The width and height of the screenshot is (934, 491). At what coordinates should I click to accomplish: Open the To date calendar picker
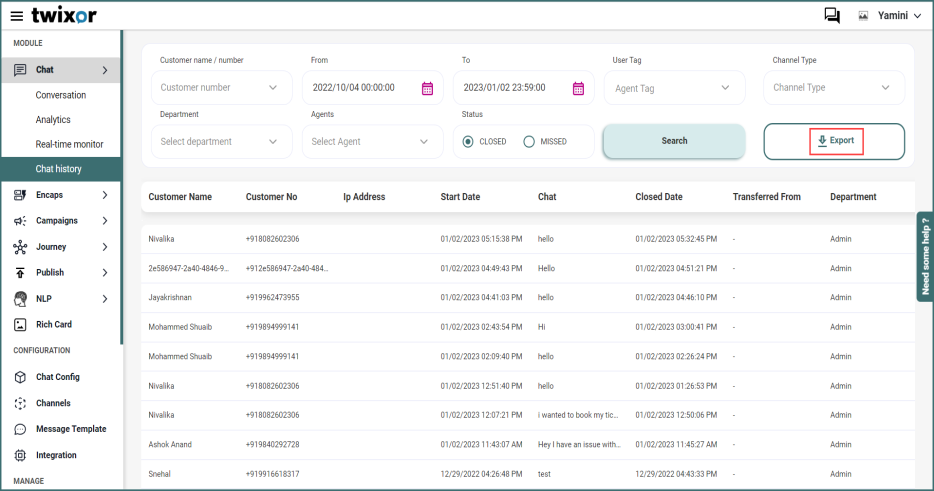point(578,88)
